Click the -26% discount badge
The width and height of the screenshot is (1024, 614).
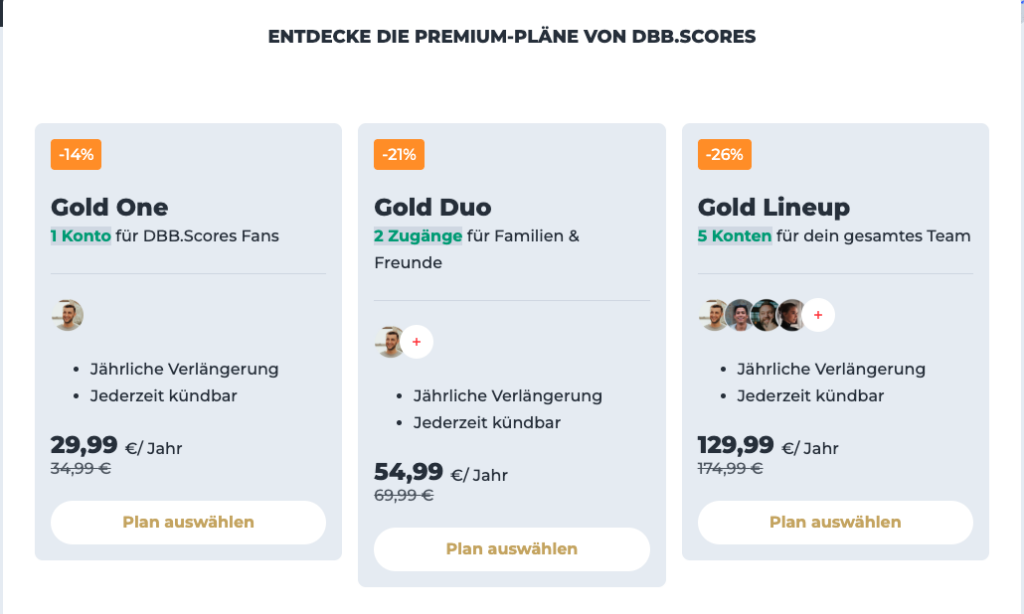[x=724, y=155]
